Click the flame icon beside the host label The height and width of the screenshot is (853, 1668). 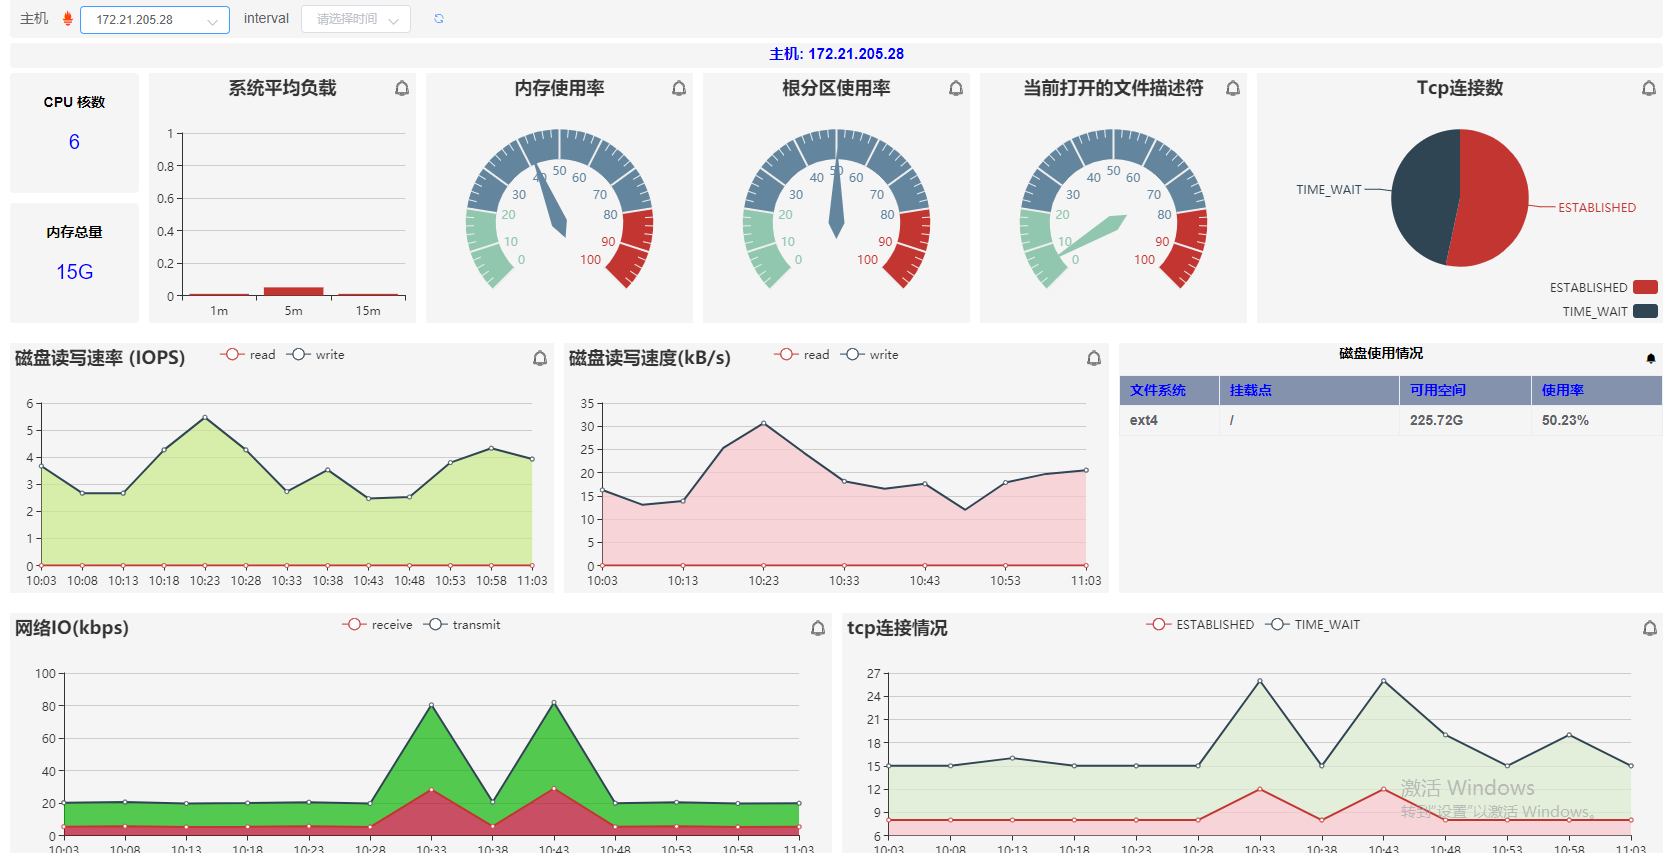tap(68, 19)
